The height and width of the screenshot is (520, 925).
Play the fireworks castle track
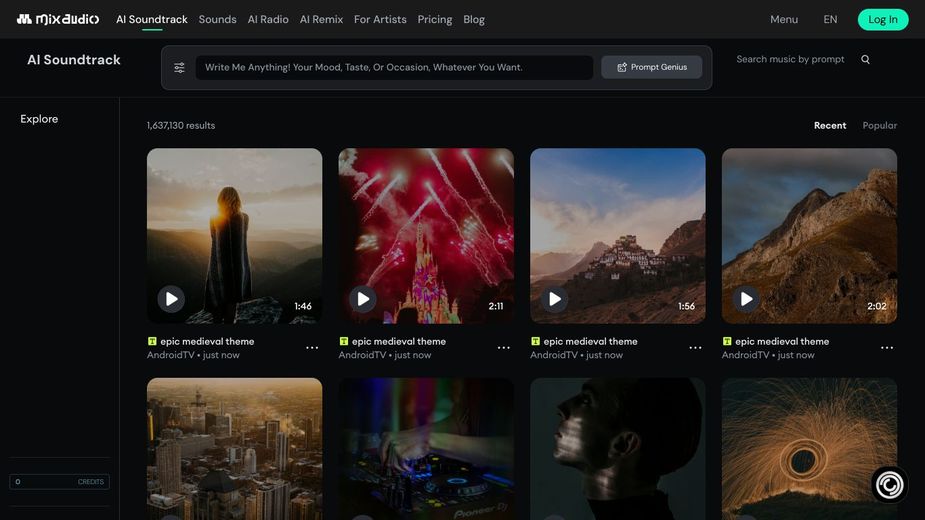click(x=363, y=299)
